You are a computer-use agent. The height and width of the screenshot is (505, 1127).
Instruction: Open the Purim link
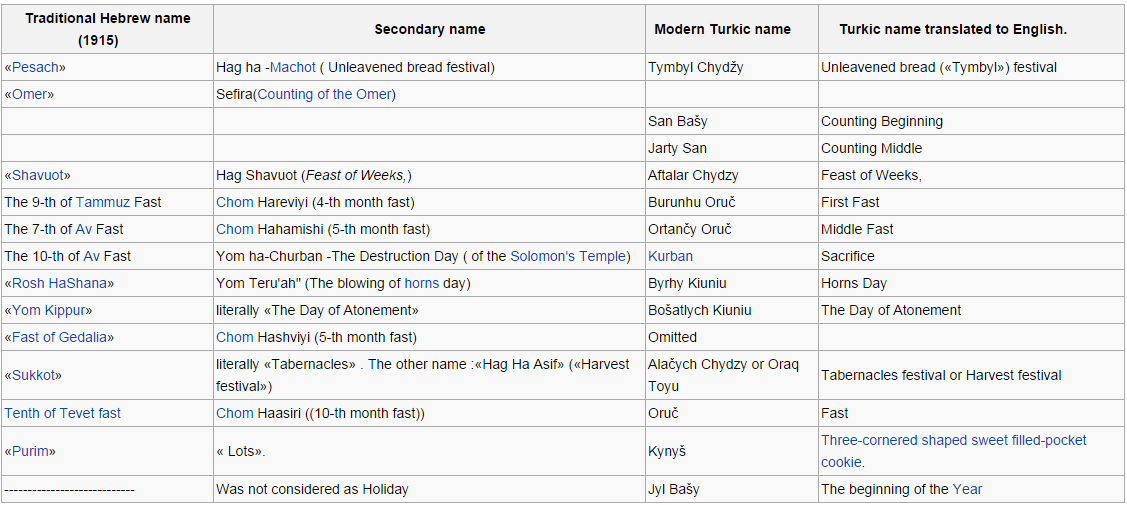[x=33, y=451]
